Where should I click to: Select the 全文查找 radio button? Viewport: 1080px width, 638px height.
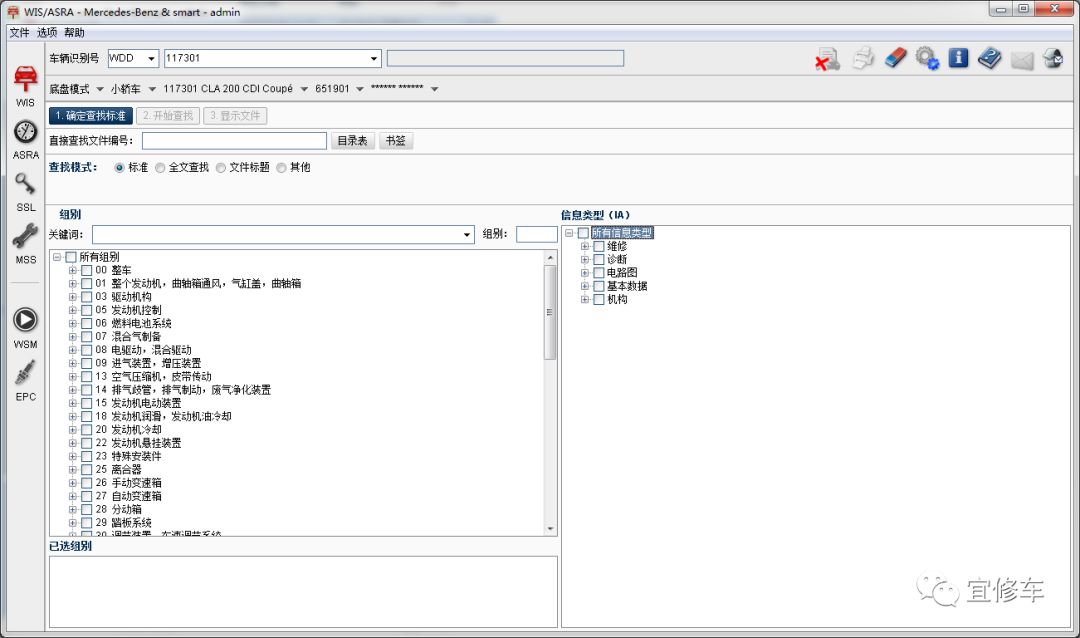160,167
